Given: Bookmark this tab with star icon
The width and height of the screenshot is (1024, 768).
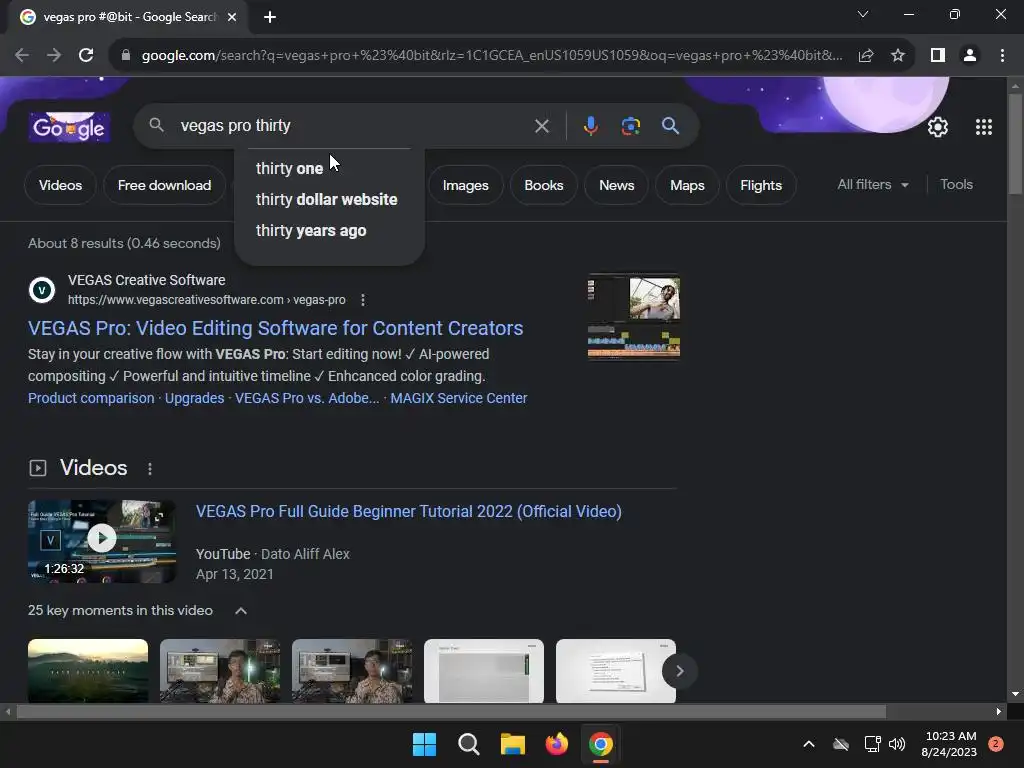Looking at the screenshot, I should [x=898, y=56].
